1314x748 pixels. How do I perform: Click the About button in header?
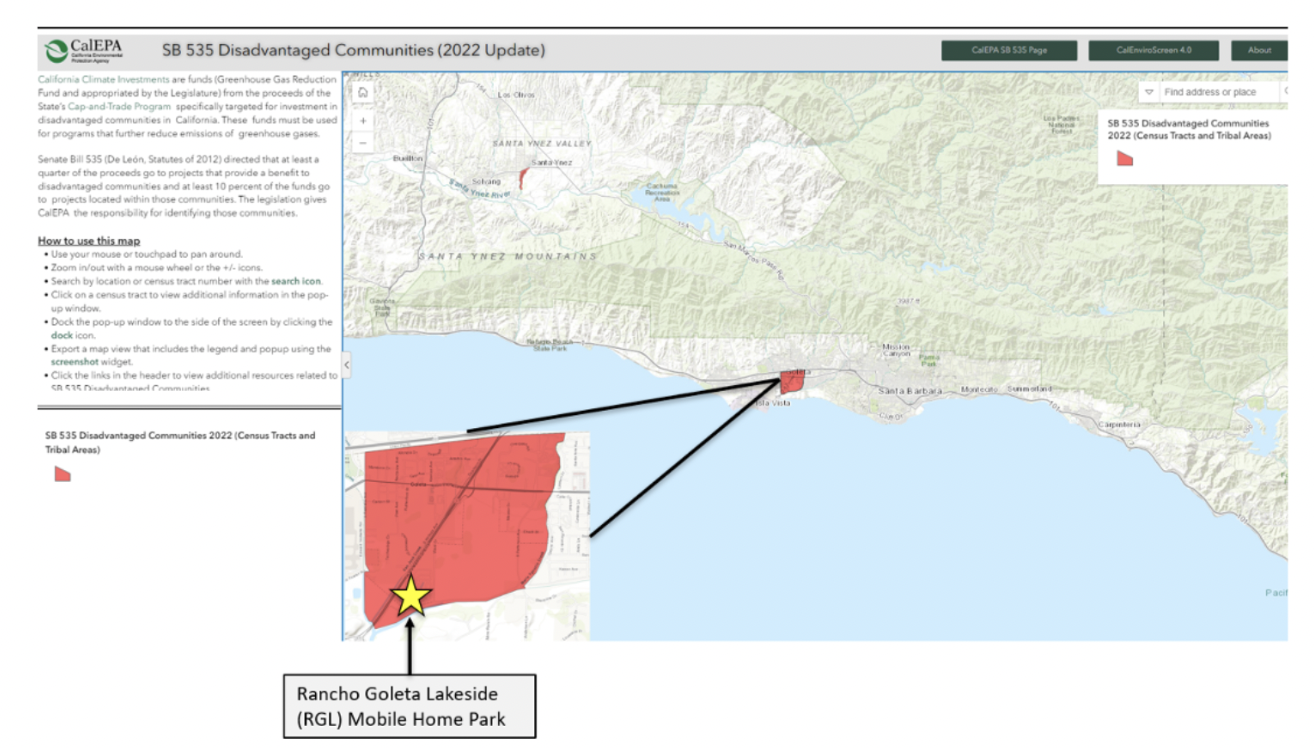pyautogui.click(x=1259, y=50)
